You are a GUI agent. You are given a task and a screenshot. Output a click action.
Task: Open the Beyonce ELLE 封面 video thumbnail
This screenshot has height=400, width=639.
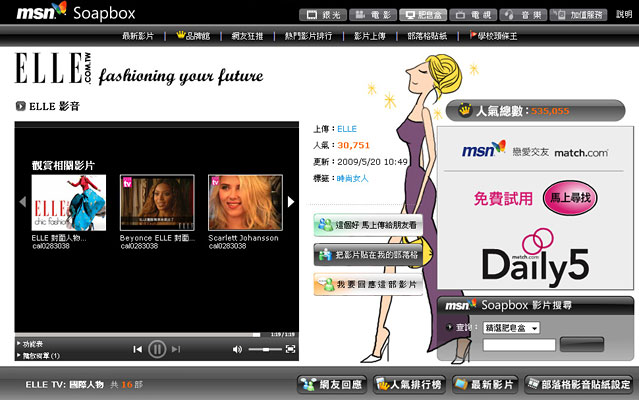pos(157,203)
